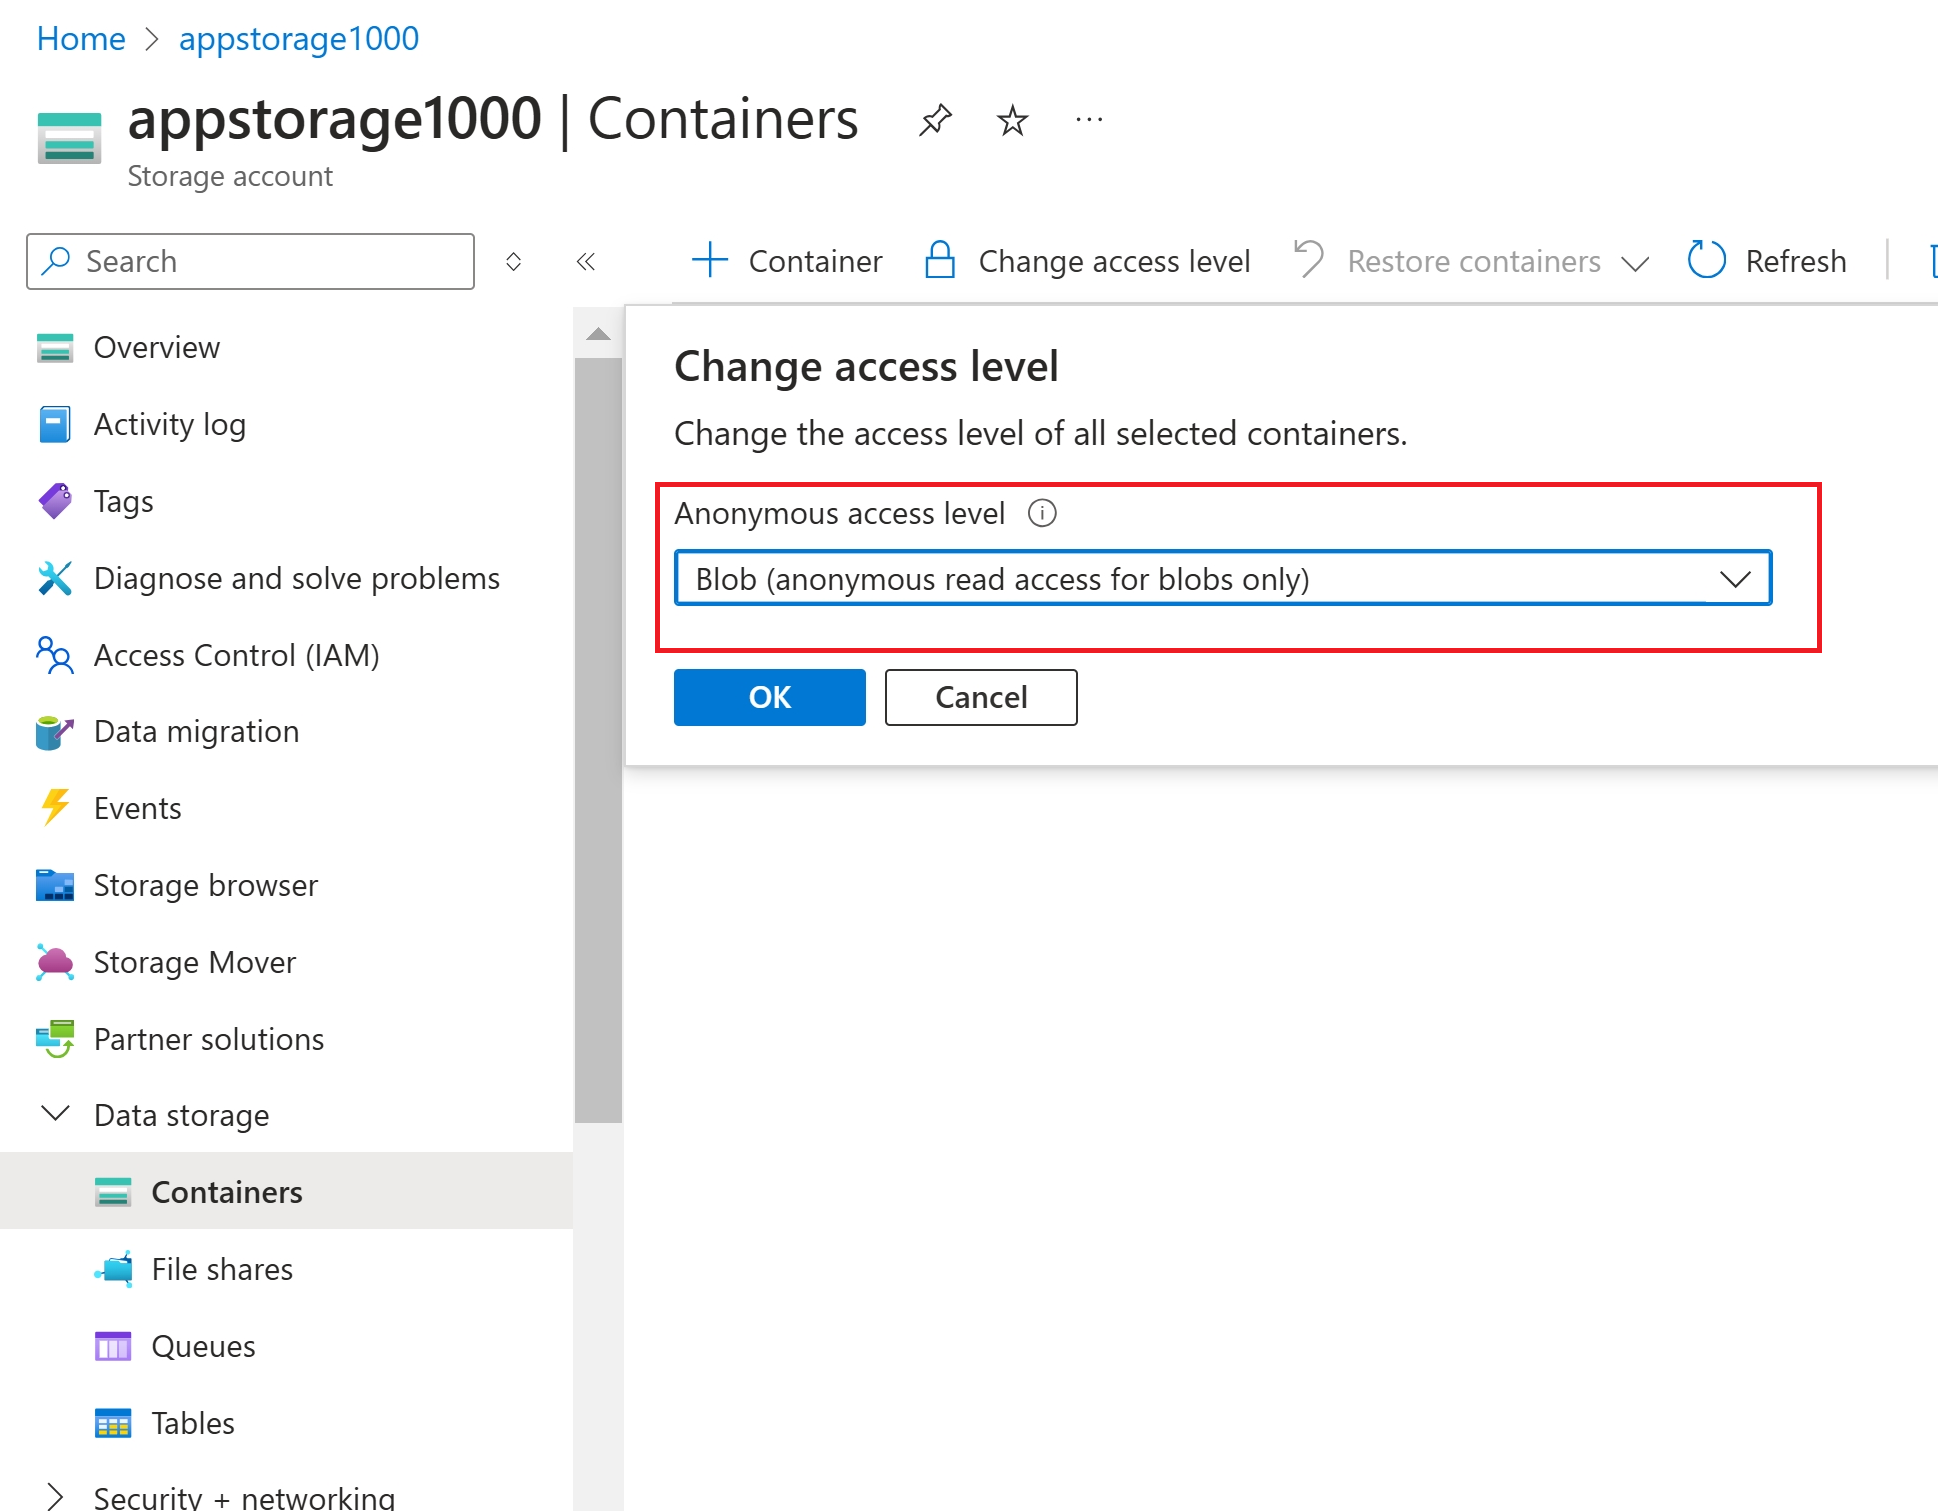
Task: Open the Anonymous access level dropdown
Action: tap(1223, 578)
